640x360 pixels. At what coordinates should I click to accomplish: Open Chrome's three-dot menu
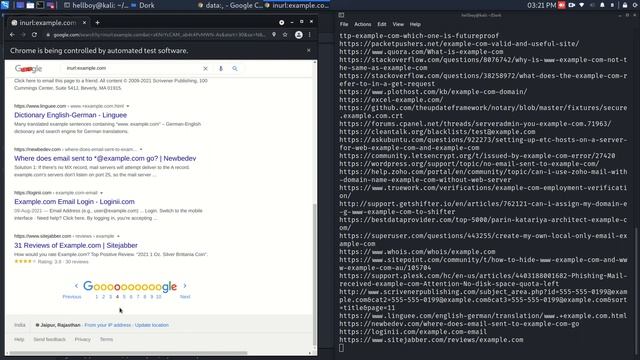point(310,35)
